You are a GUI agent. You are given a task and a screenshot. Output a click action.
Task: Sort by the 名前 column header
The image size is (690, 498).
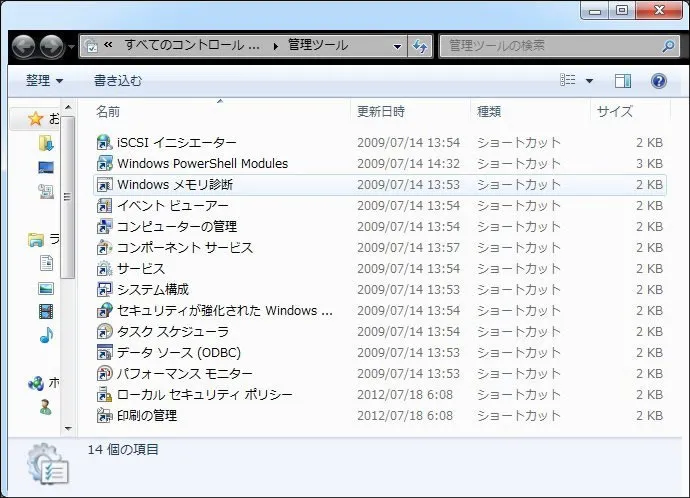click(220, 112)
